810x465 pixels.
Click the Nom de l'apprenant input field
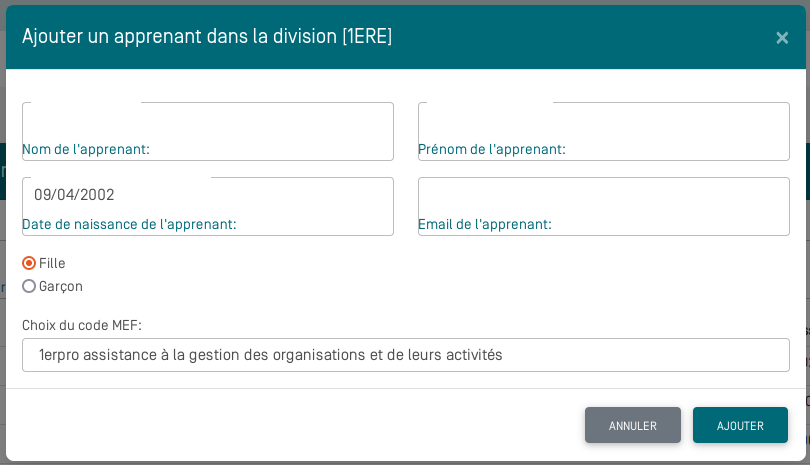coord(207,123)
